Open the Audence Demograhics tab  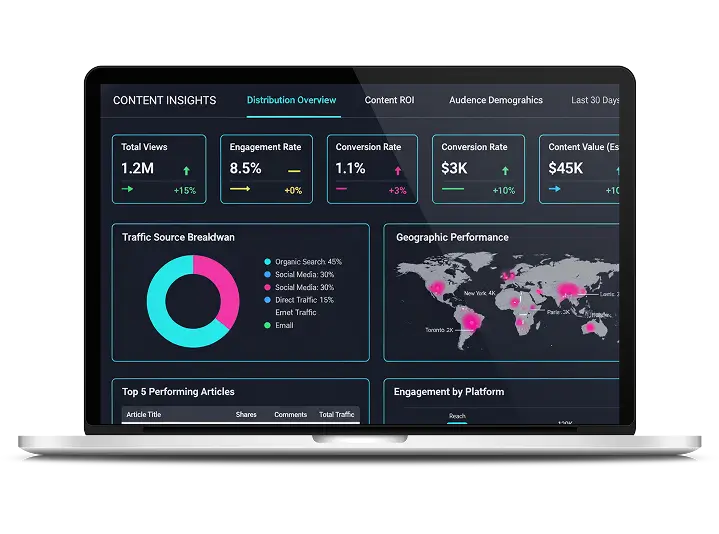[x=496, y=100]
